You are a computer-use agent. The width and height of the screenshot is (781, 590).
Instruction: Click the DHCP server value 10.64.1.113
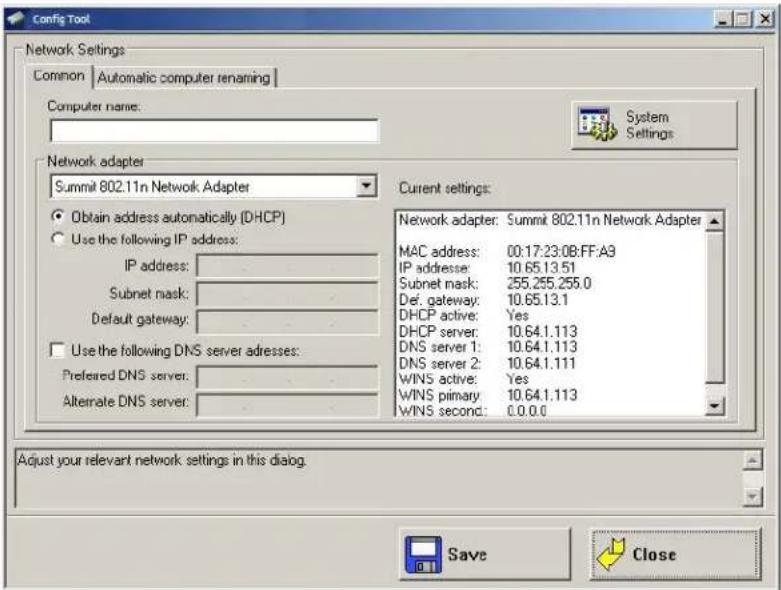click(x=541, y=331)
